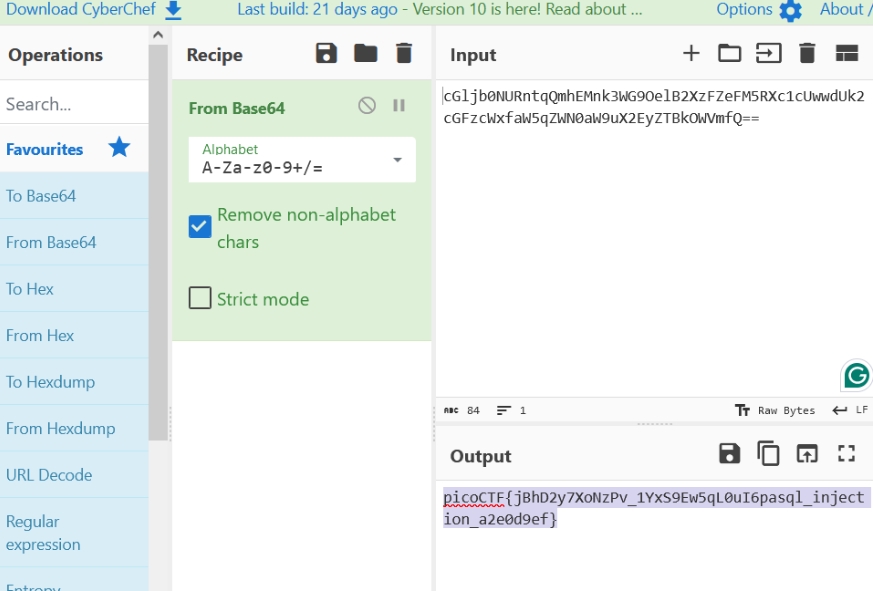This screenshot has height=591, width=873.
Task: Save the recipe with the disk icon
Action: click(326, 54)
